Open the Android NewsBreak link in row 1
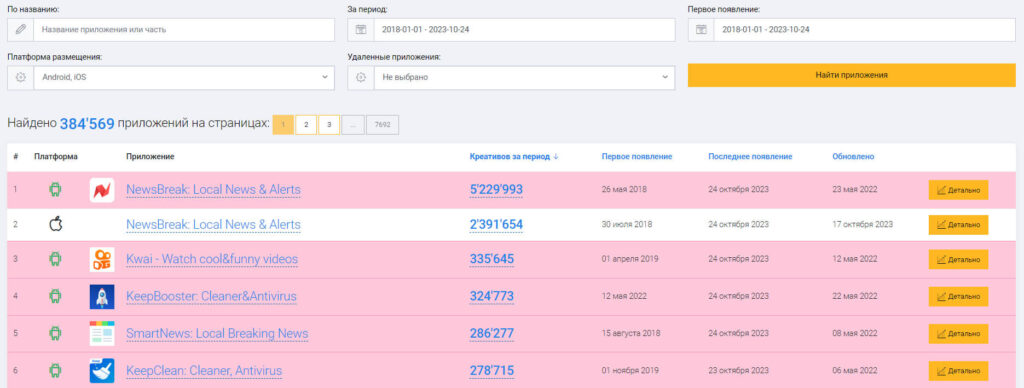The image size is (1024, 388). point(214,189)
